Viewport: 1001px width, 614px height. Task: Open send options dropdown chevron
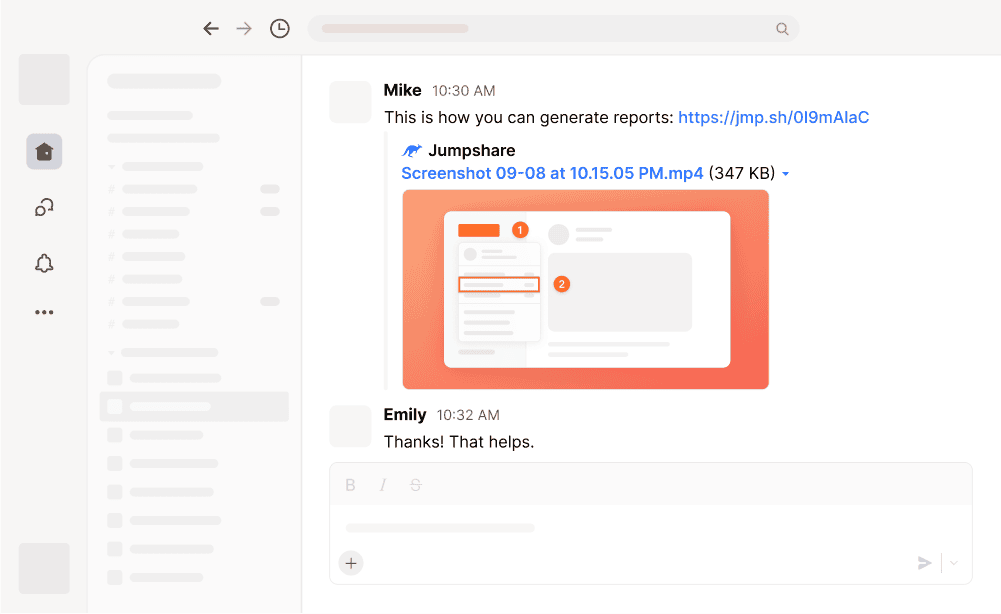pyautogui.click(x=954, y=563)
